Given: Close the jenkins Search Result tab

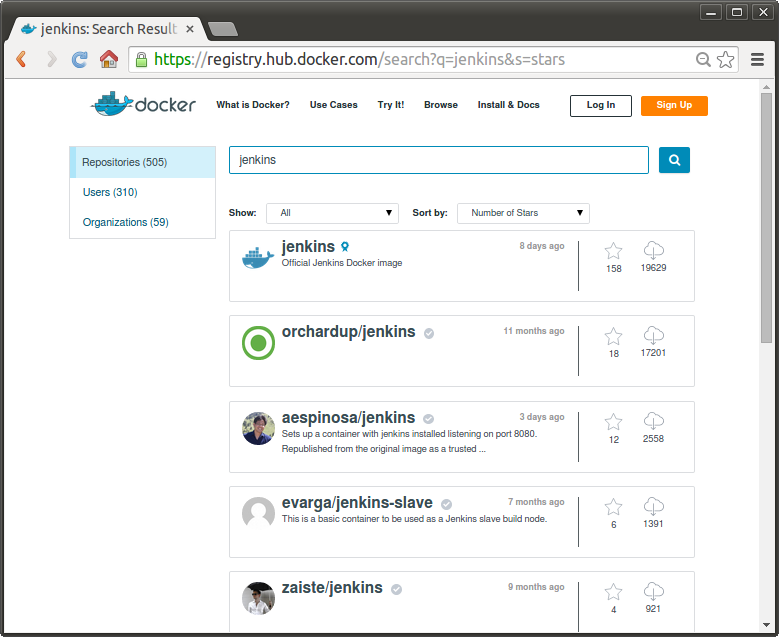Looking at the screenshot, I should tap(190, 29).
